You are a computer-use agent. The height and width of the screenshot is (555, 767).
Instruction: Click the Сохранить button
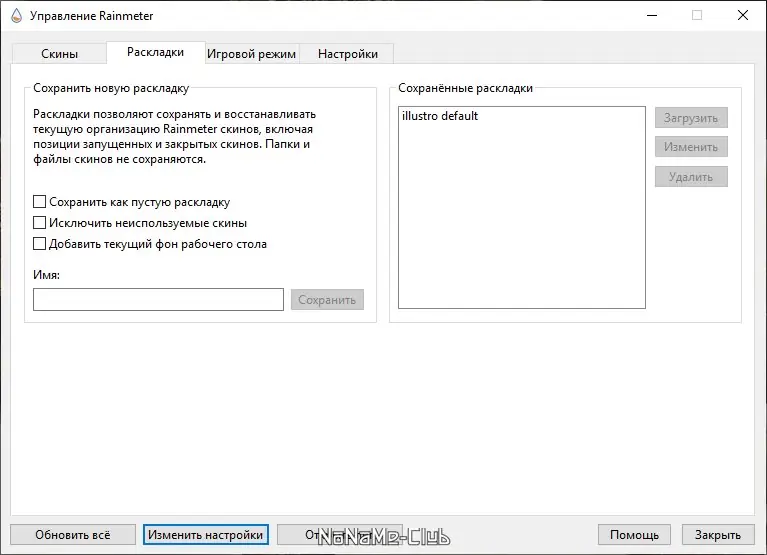(327, 300)
